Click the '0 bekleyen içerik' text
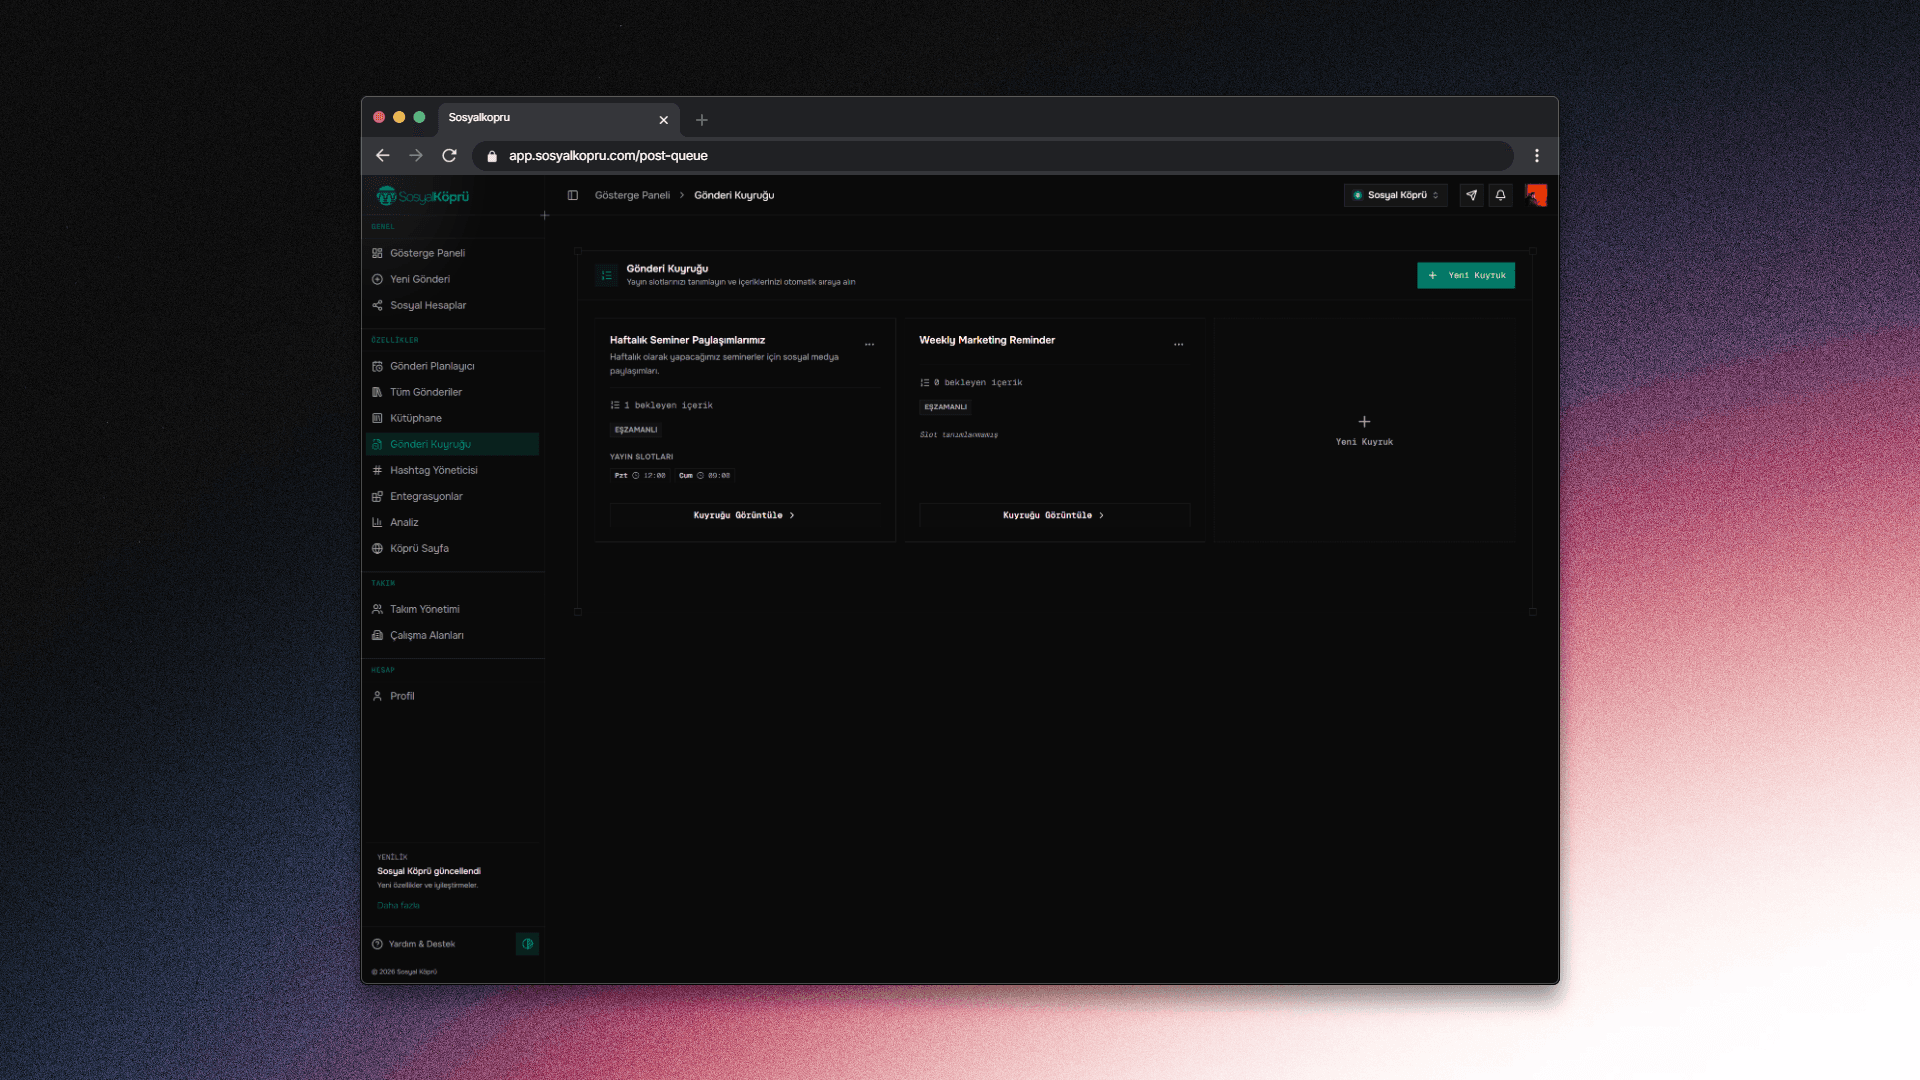This screenshot has height=1080, width=1920. (x=978, y=382)
